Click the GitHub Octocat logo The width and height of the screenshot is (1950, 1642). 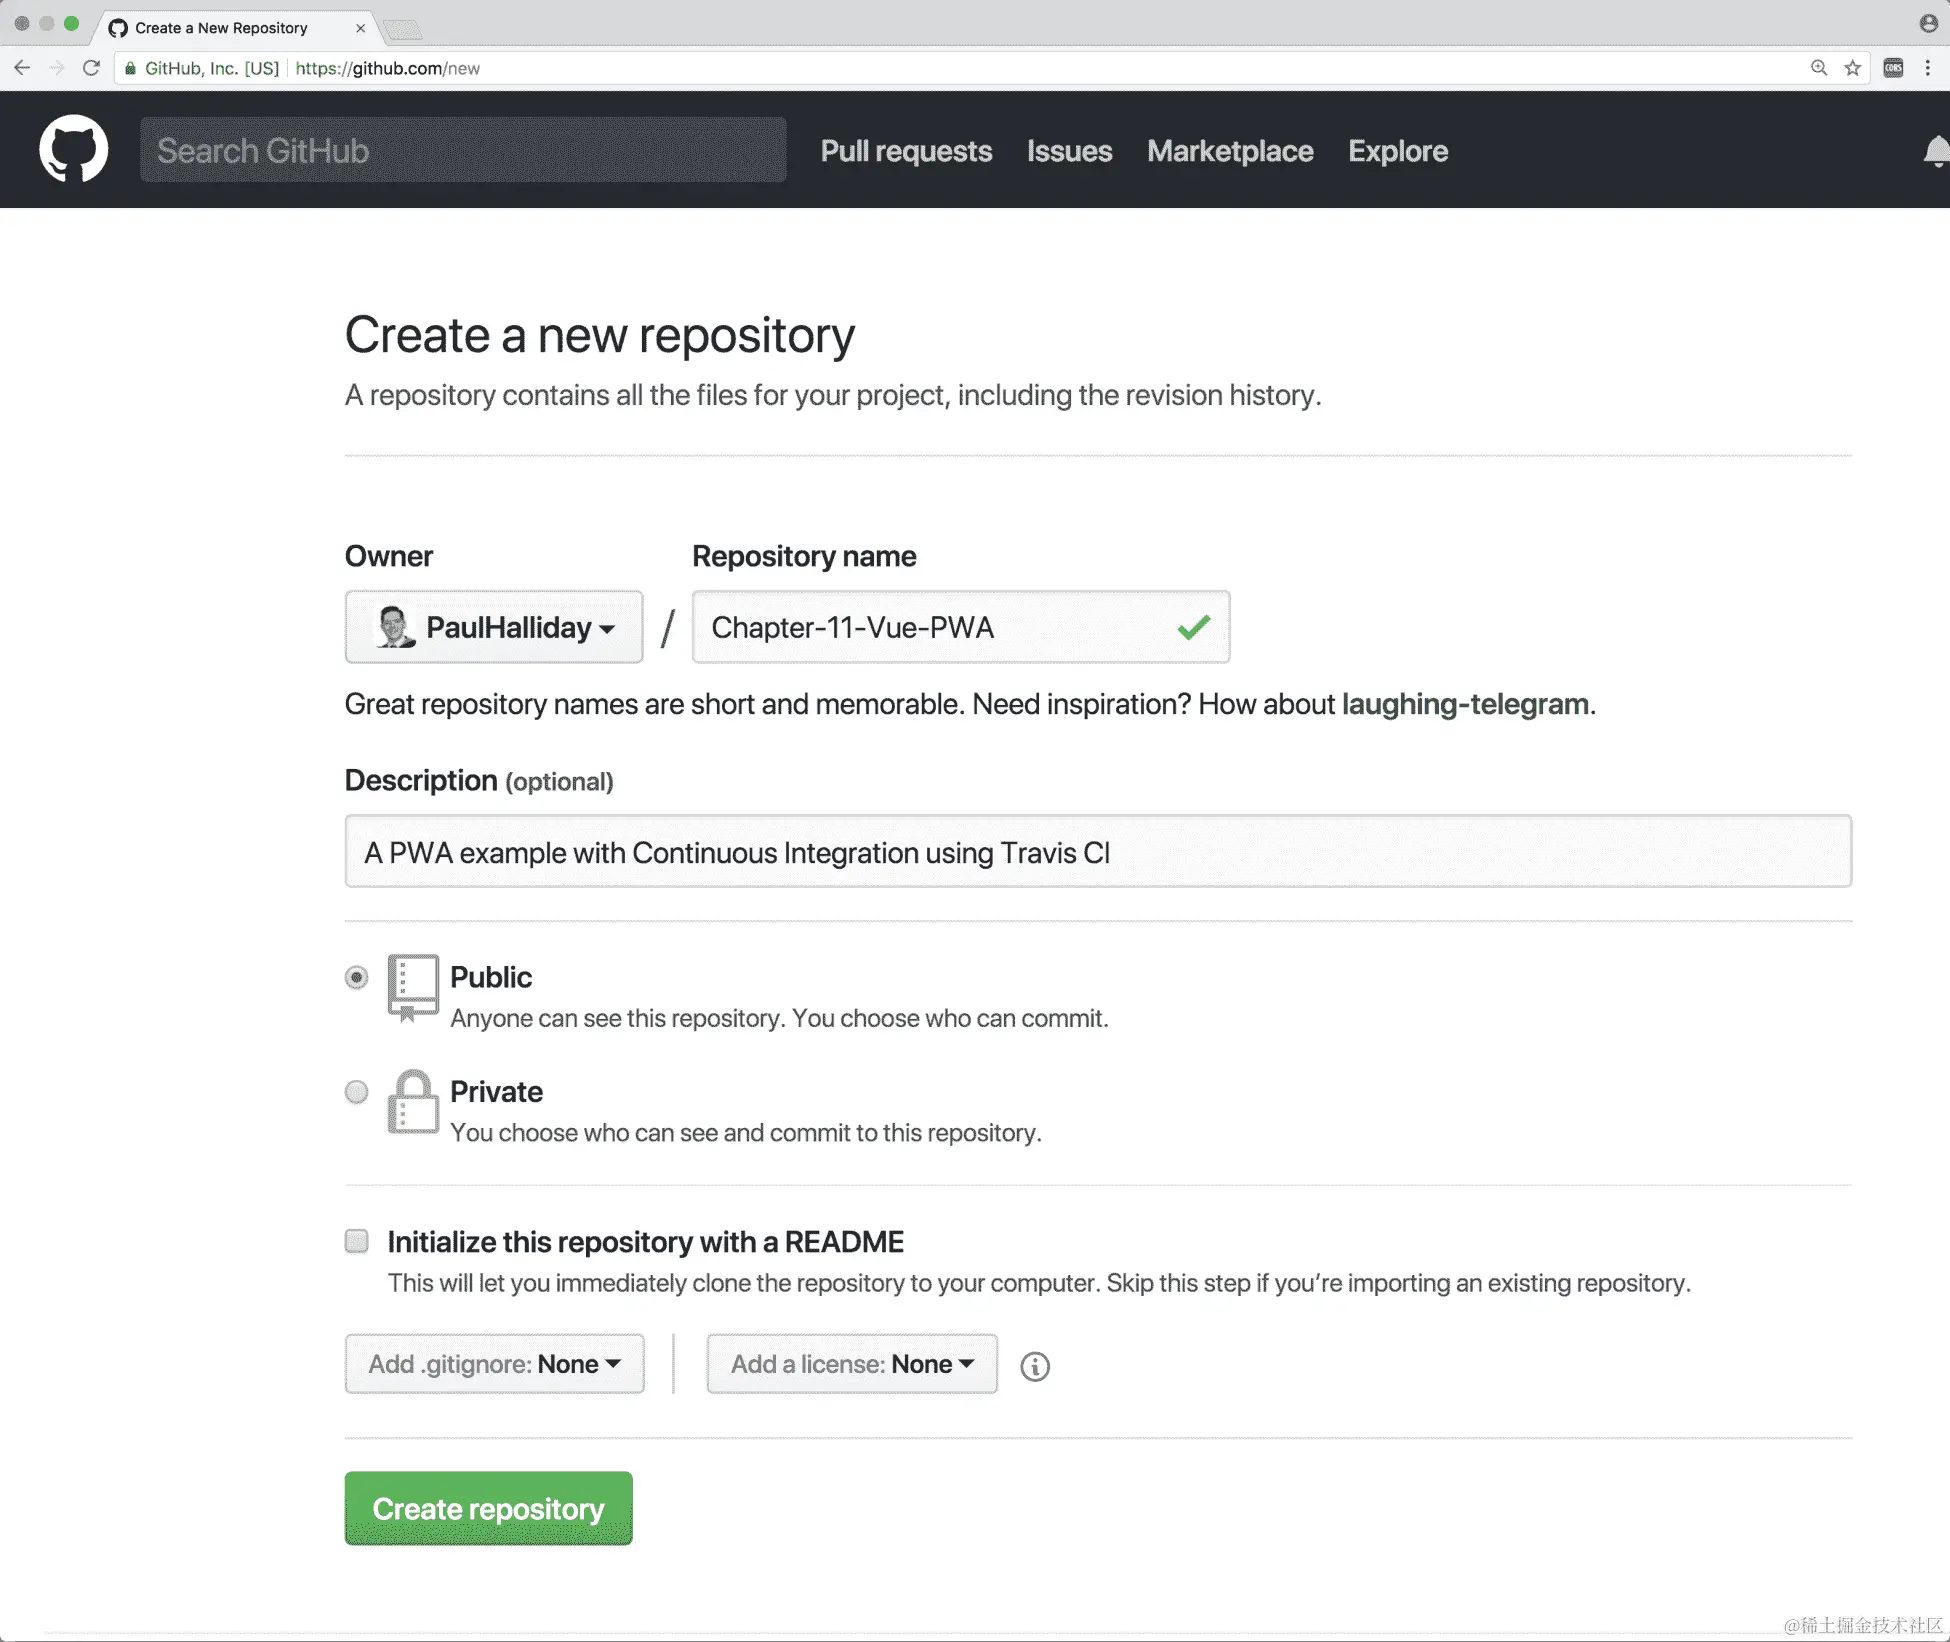(73, 149)
